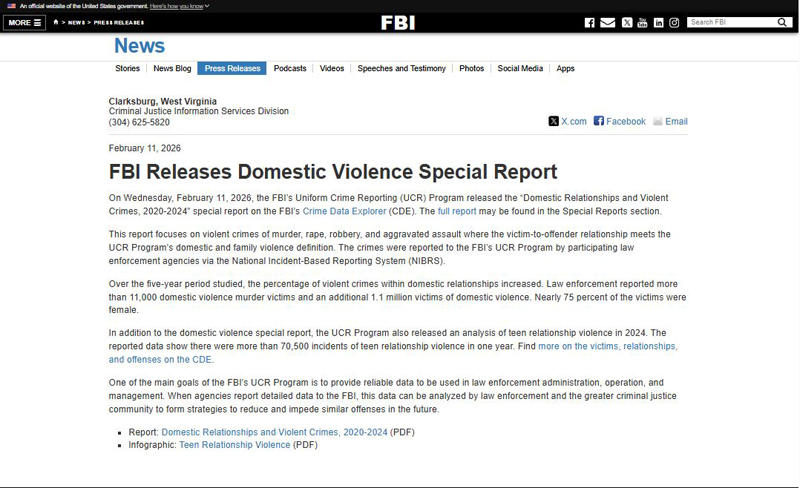Viewport: 800px width, 488px height.
Task: Click the search magnifier icon
Action: (782, 22)
